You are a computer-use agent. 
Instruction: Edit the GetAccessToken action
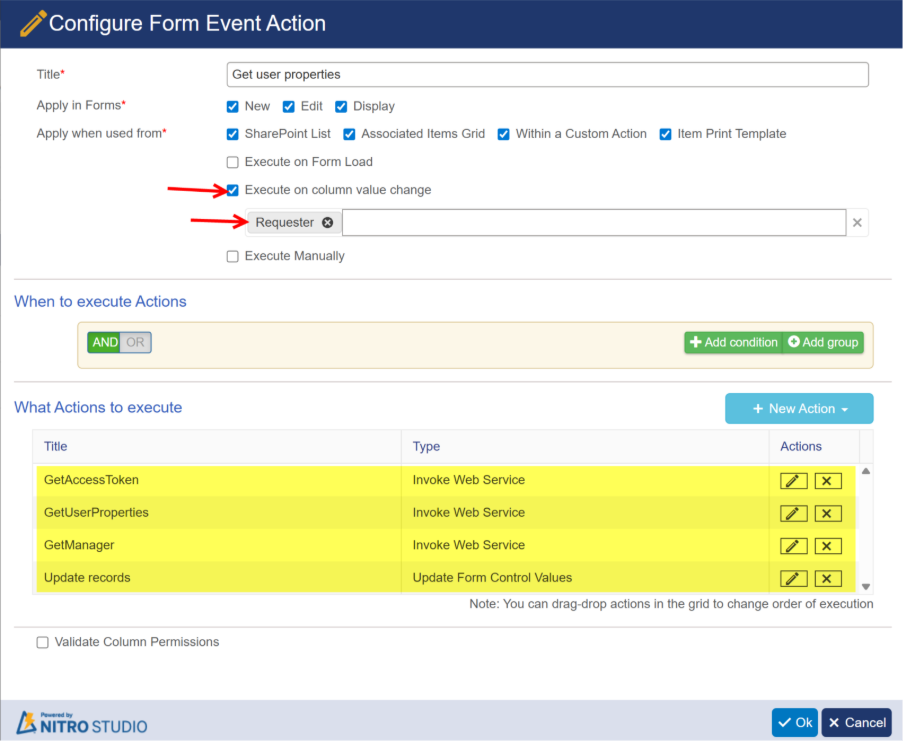click(793, 481)
